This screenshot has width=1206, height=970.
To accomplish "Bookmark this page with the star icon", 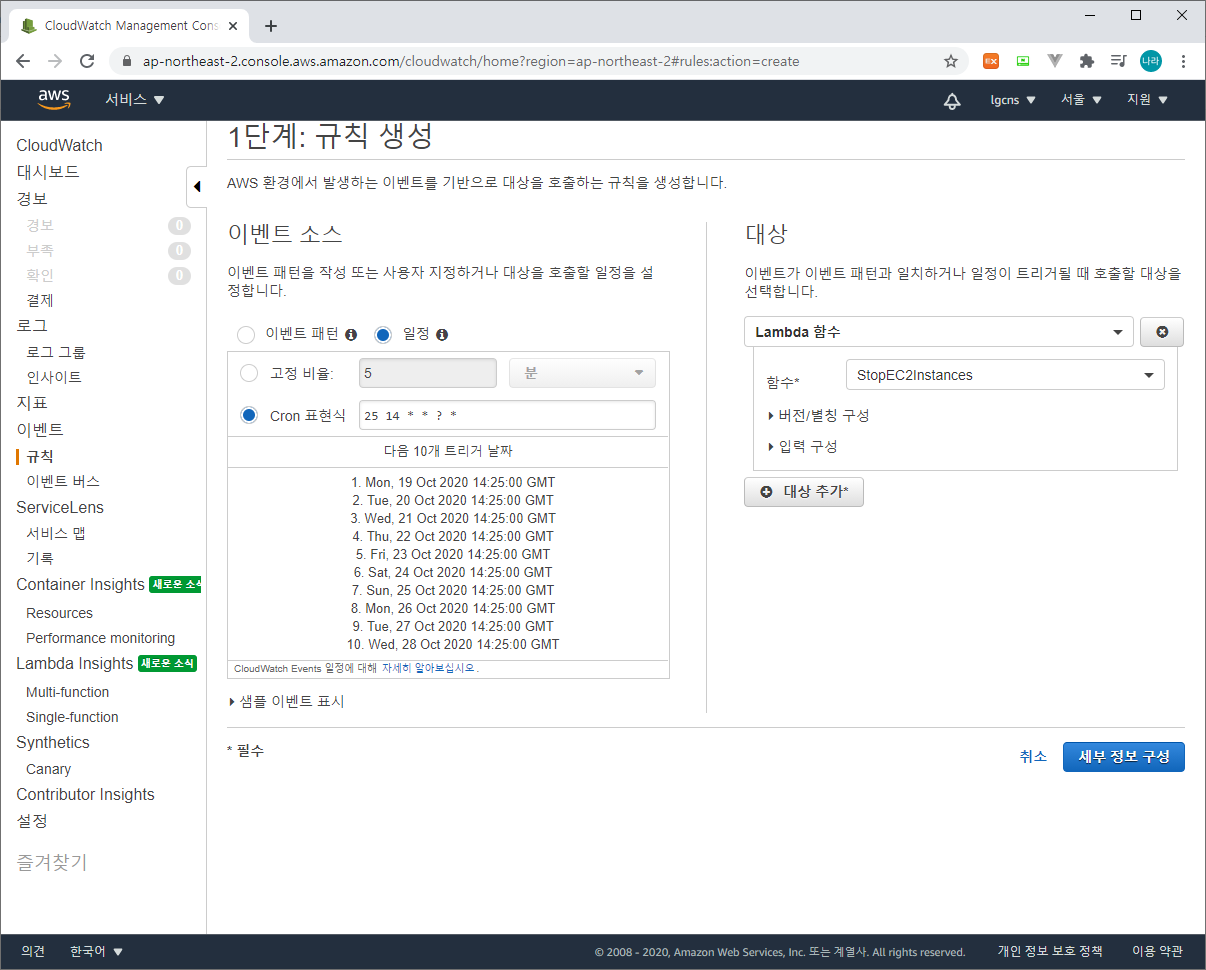I will [x=951, y=61].
